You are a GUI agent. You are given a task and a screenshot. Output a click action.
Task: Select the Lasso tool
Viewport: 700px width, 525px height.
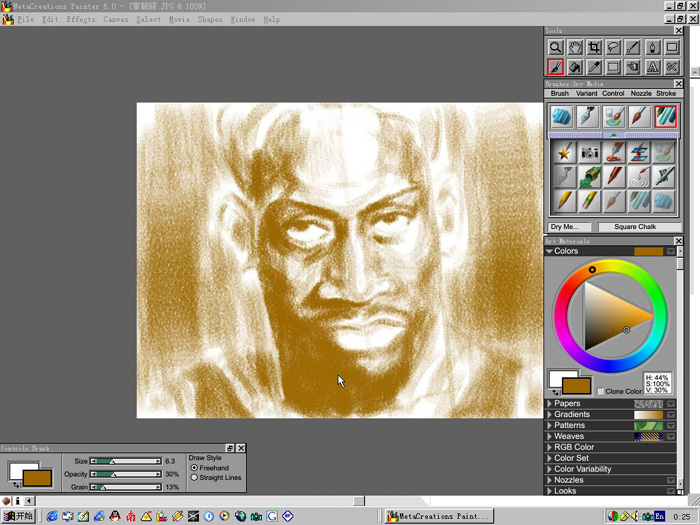[x=613, y=47]
